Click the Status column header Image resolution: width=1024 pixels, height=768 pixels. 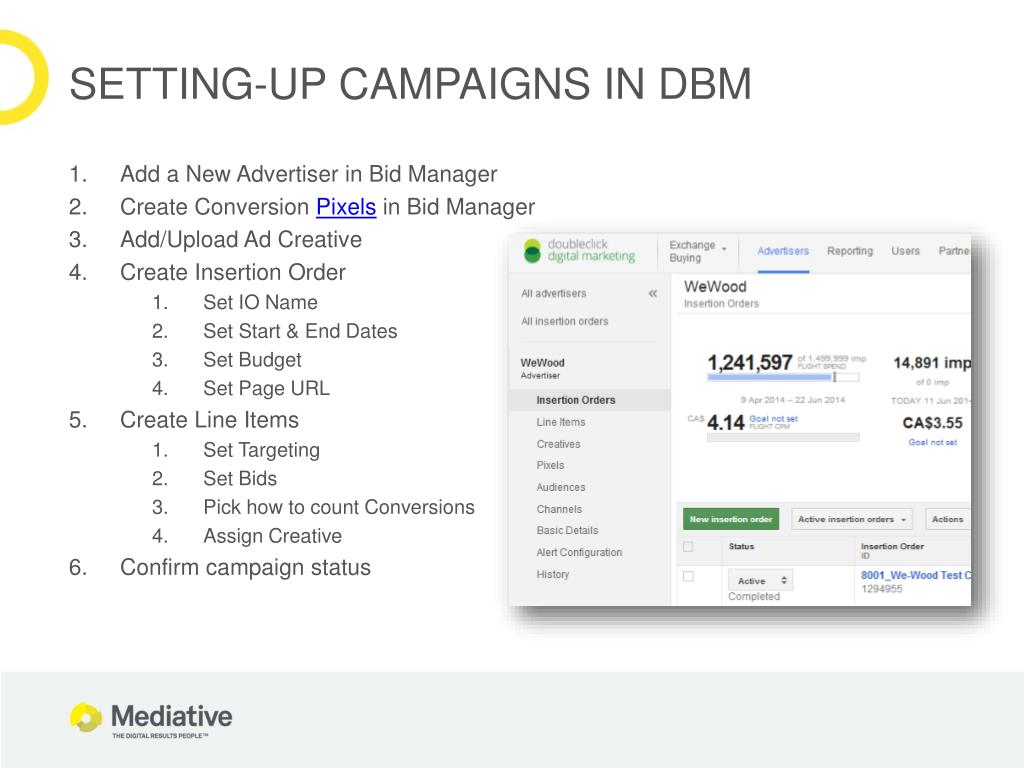coord(741,547)
